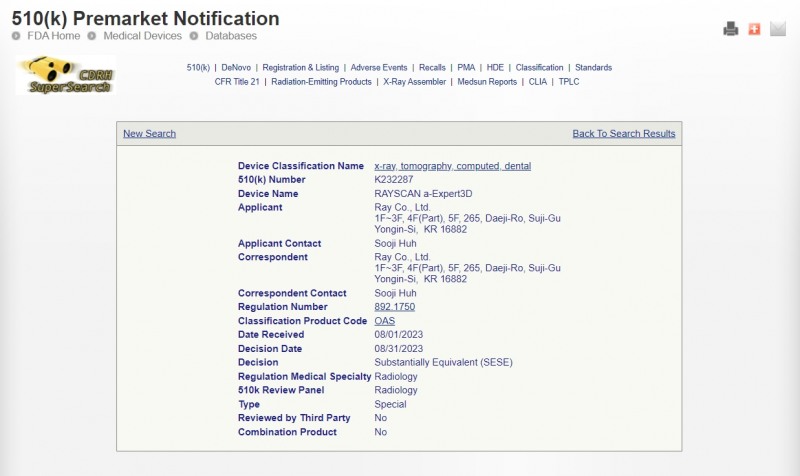Open x-ray, tomography, computed, dental classification
Screen dimensions: 800x476
(x=452, y=166)
